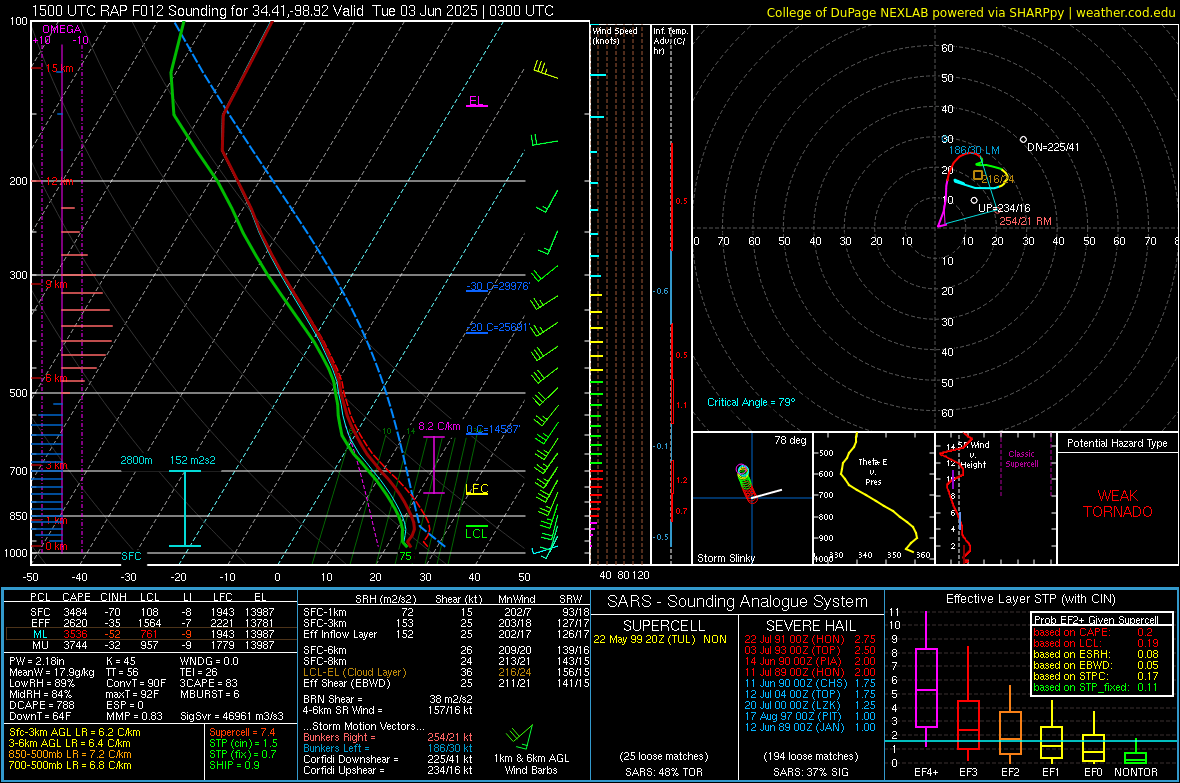This screenshot has width=1180, height=783.
Task: Click the 9 km height marker
Action: pyautogui.click(x=56, y=284)
